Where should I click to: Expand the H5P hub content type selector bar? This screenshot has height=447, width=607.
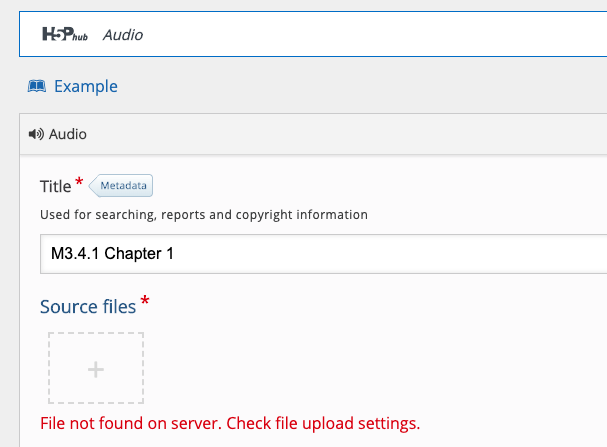(x=313, y=34)
